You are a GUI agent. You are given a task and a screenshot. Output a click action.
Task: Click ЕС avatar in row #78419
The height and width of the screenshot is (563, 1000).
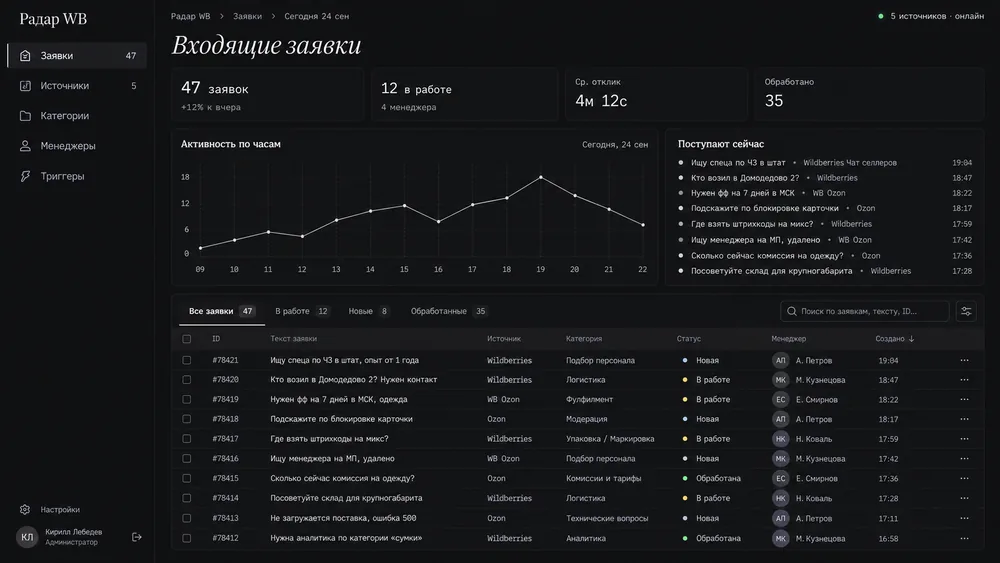780,399
